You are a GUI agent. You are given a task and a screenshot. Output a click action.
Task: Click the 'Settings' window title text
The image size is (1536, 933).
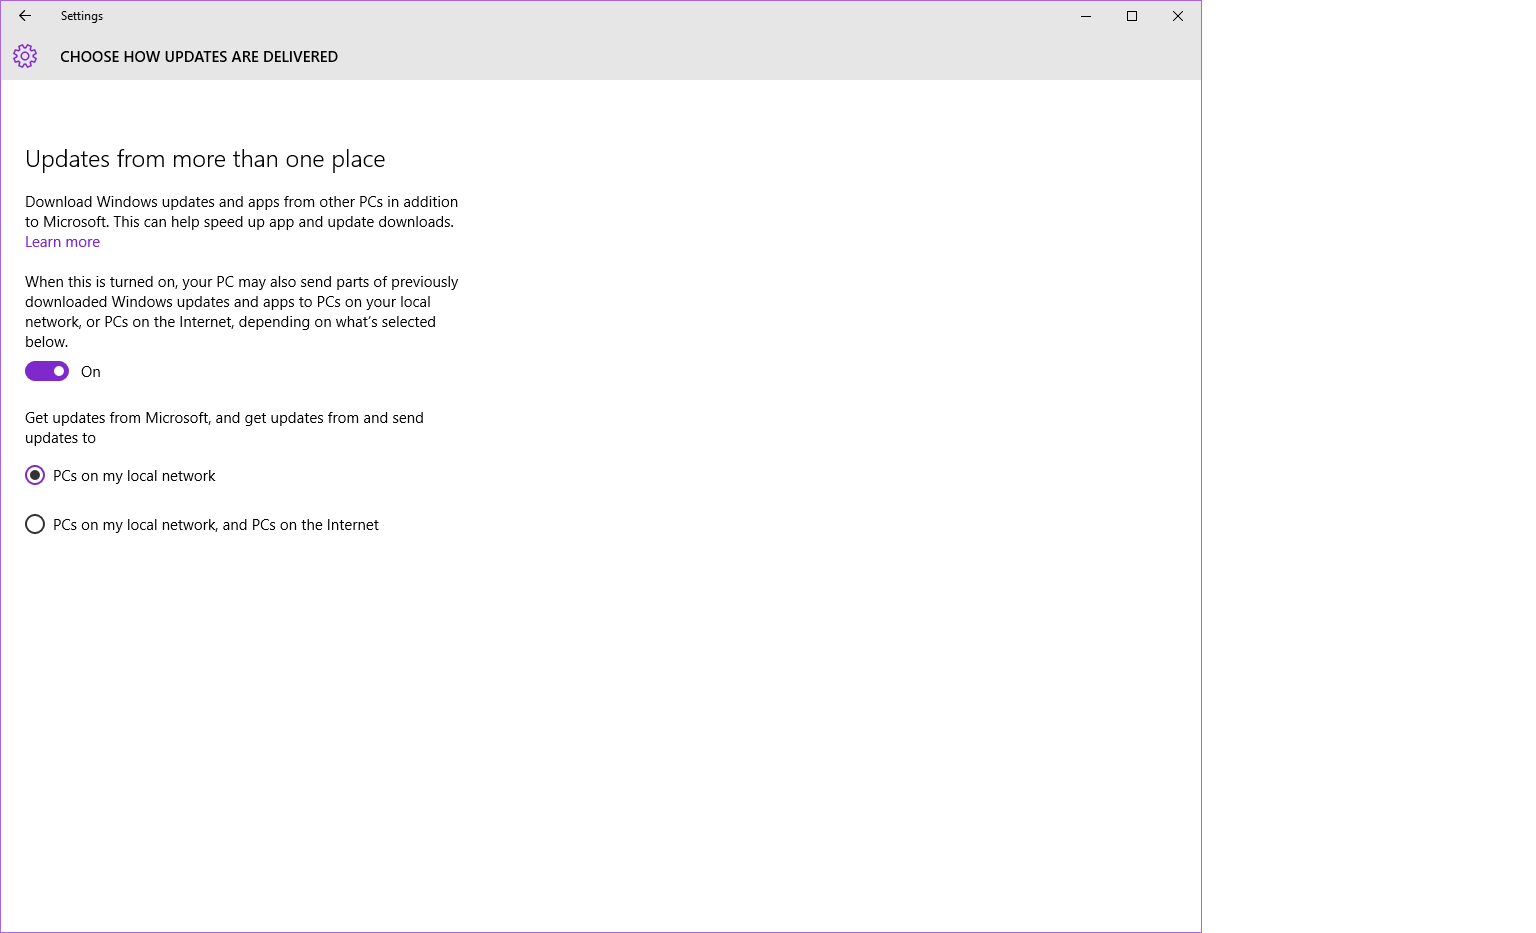click(82, 16)
